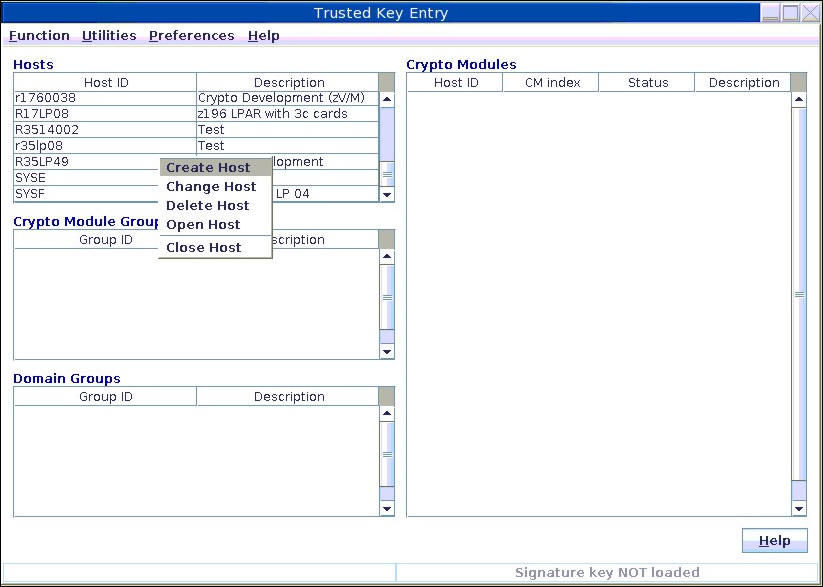Click Status column header in Crypto Modules
Screen dimensions: 823x587
pyautogui.click(x=647, y=82)
